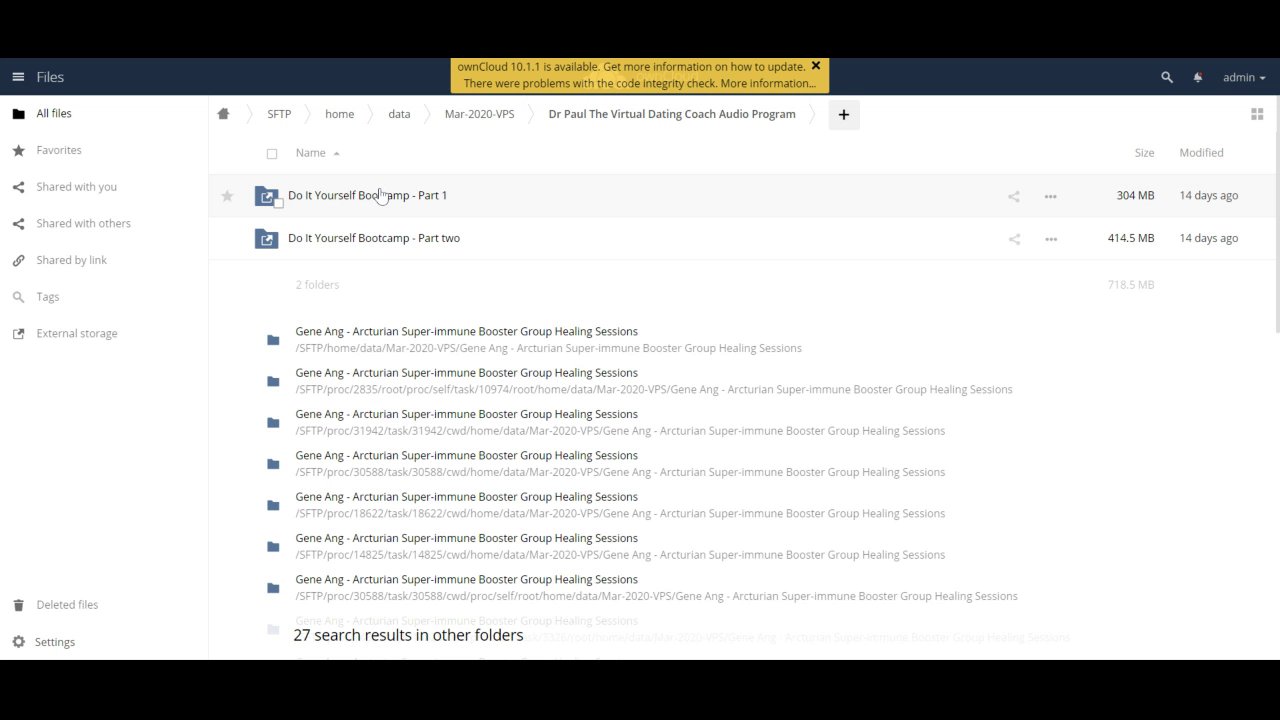Click the All files folder icon
Screen dimensions: 1280x720
[x=18, y=114]
